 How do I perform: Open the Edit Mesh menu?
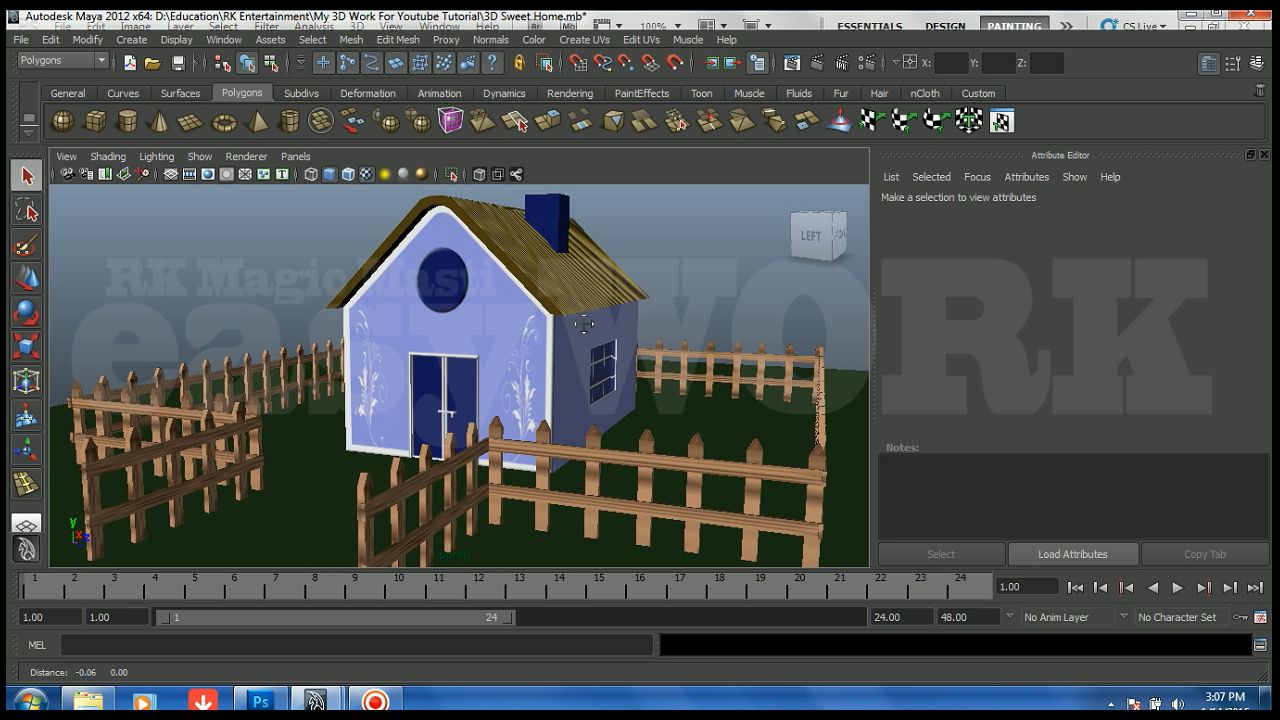(x=398, y=40)
